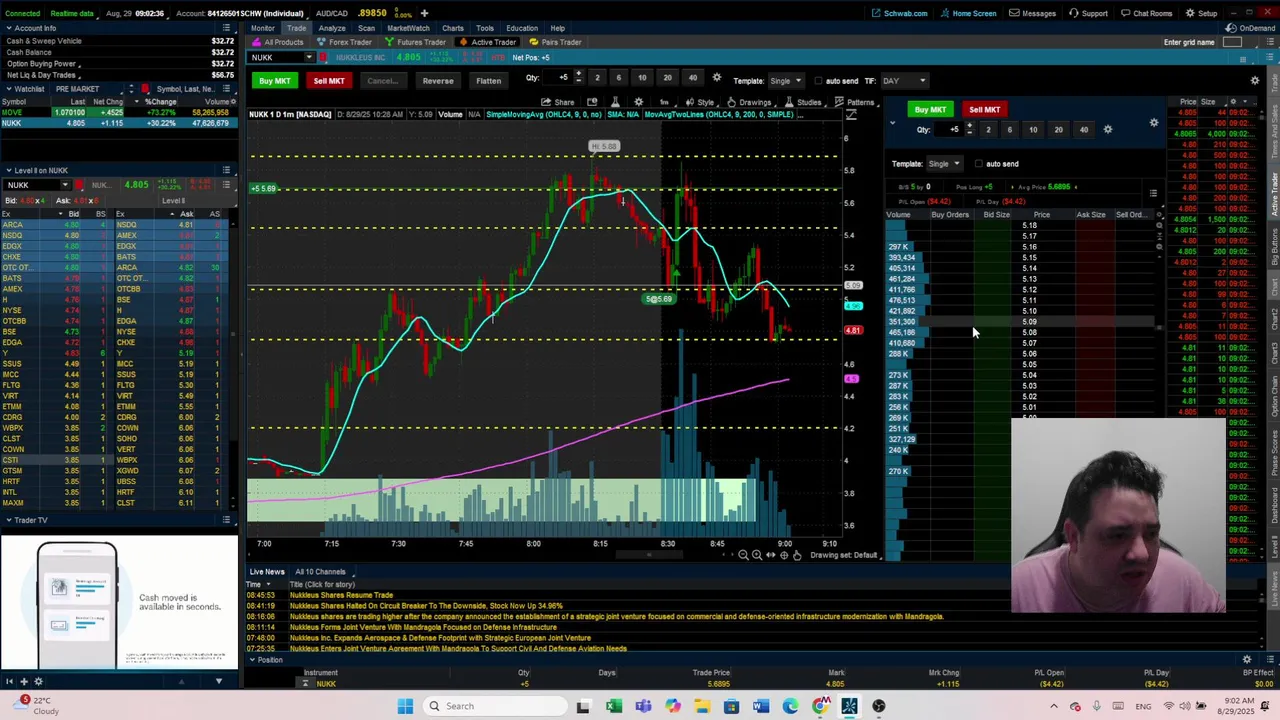Screen dimensions: 1280x720
Task: Open the Template Single dropdown in top bar
Action: tap(785, 81)
